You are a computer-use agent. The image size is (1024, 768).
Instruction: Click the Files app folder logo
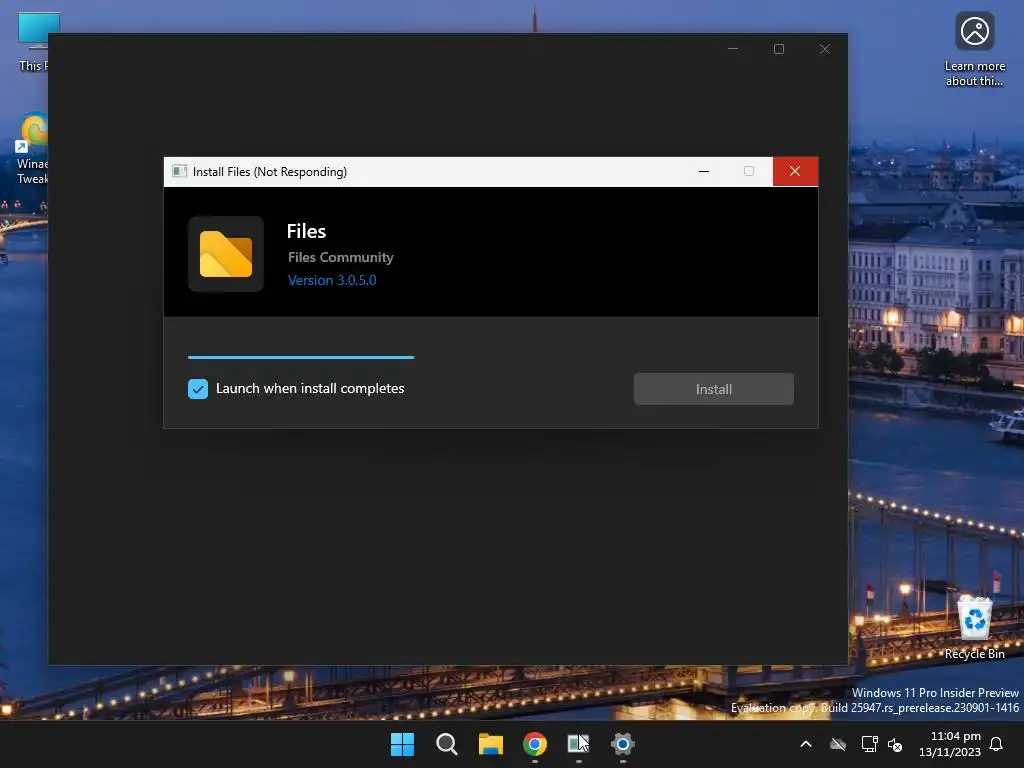[x=226, y=254]
